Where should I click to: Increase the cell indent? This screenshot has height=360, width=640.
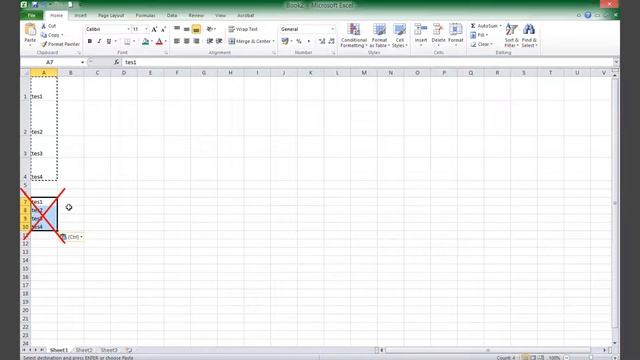(219, 41)
